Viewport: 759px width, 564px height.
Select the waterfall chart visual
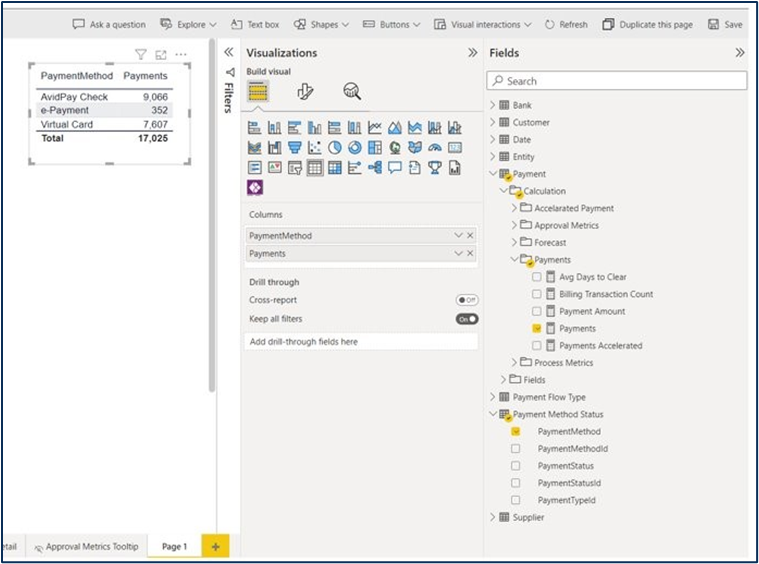tap(274, 148)
